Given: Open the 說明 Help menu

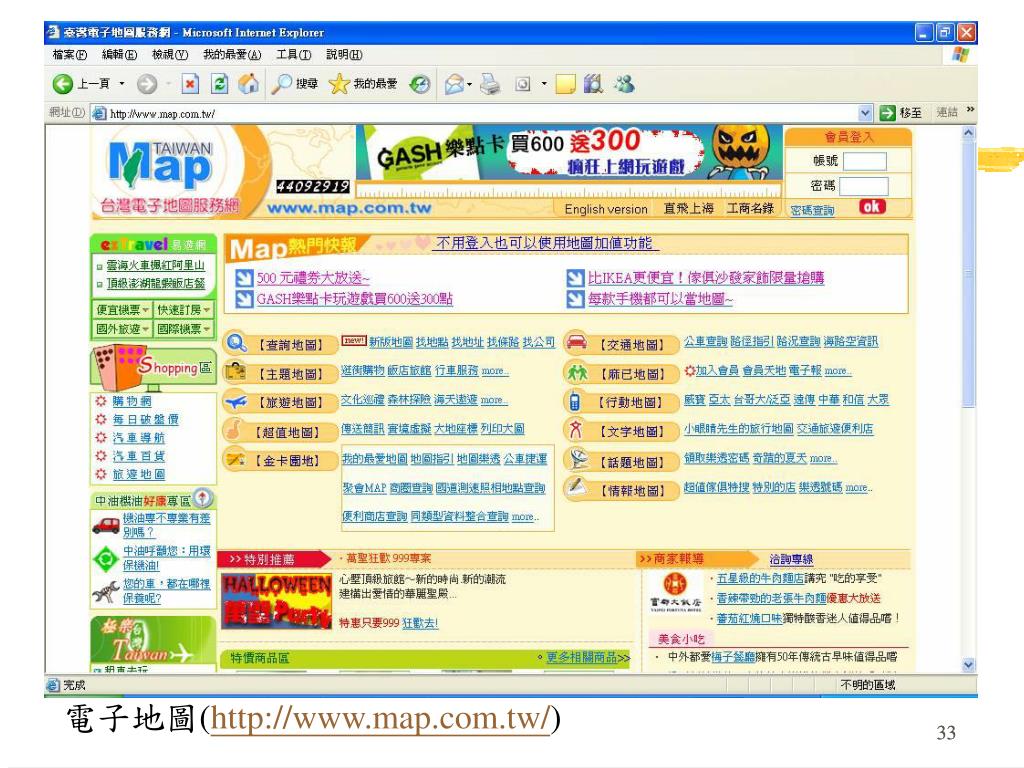Looking at the screenshot, I should [344, 55].
